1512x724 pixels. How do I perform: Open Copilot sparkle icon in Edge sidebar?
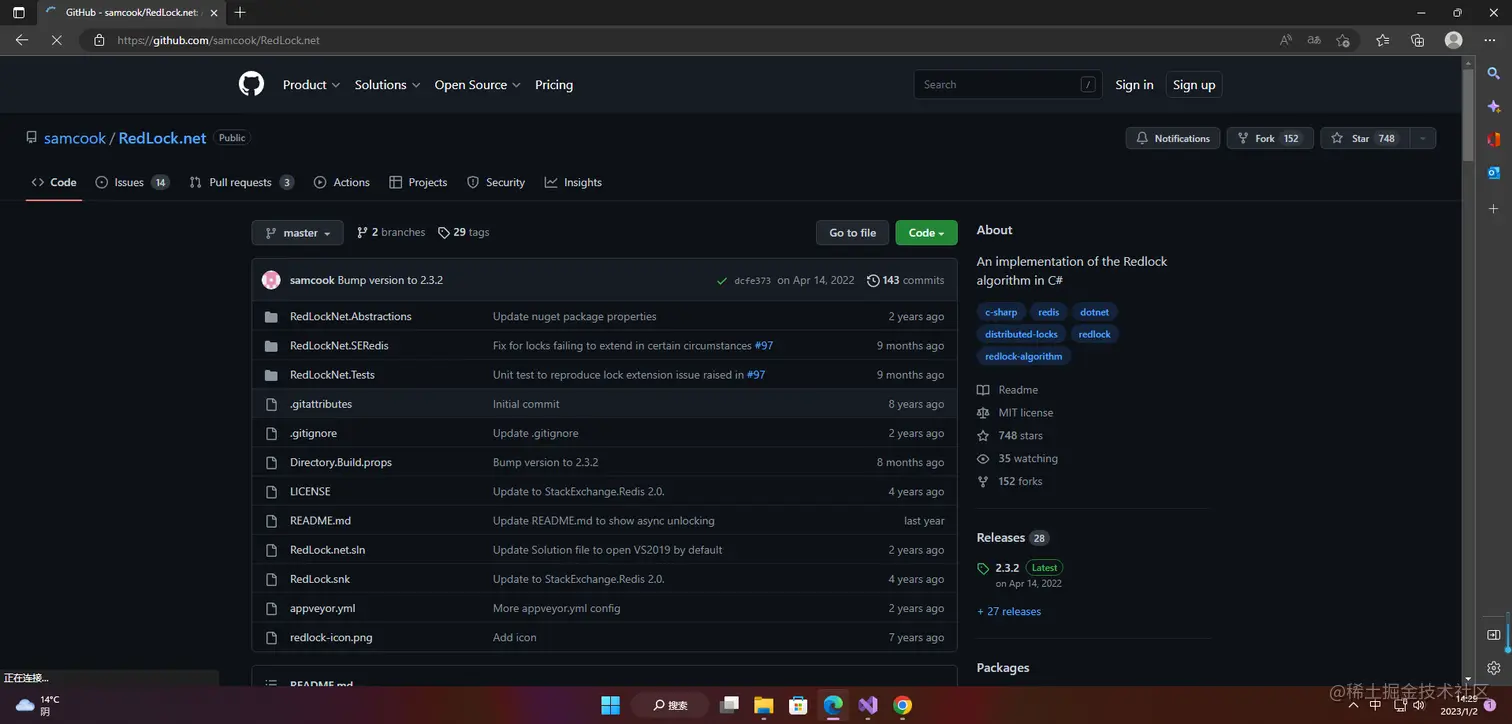pyautogui.click(x=1493, y=106)
